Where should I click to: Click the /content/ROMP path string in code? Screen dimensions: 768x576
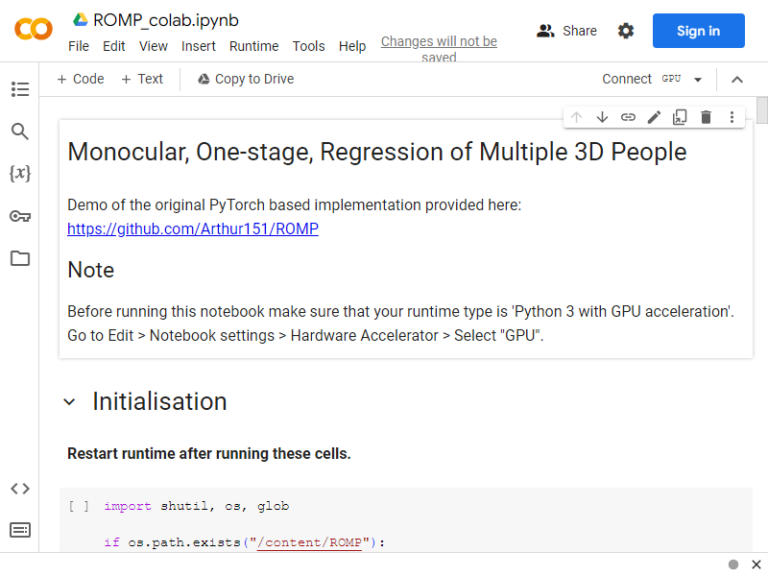coord(310,543)
